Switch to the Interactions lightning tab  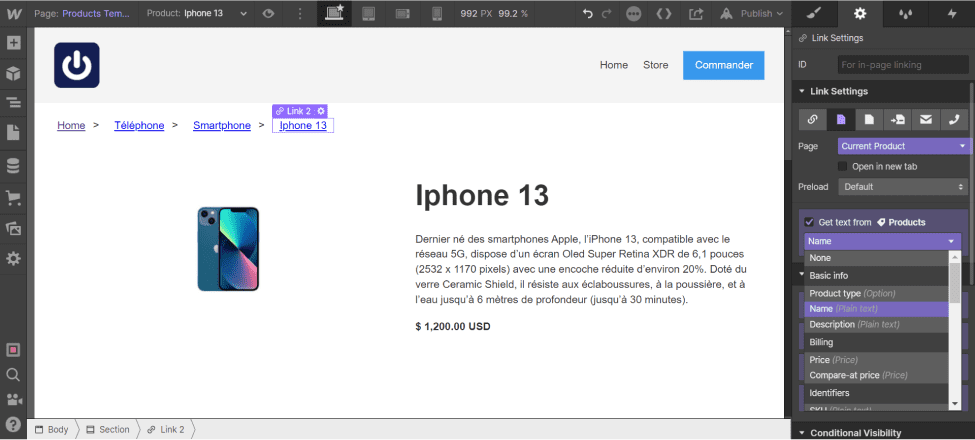(x=952, y=13)
